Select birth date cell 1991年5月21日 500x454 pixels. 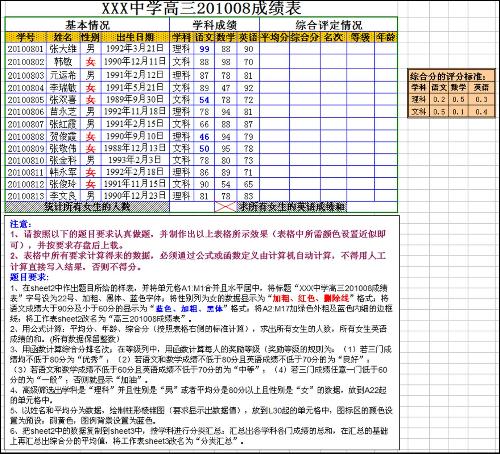click(135, 88)
